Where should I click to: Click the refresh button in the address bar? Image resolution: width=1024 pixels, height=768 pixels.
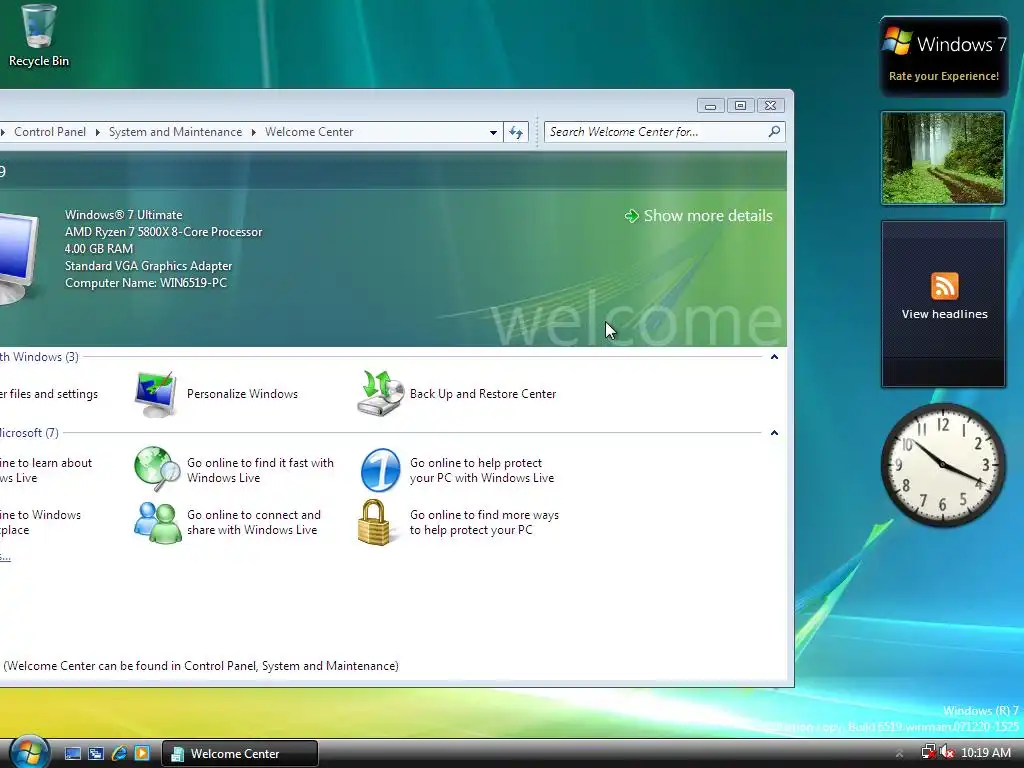(516, 132)
